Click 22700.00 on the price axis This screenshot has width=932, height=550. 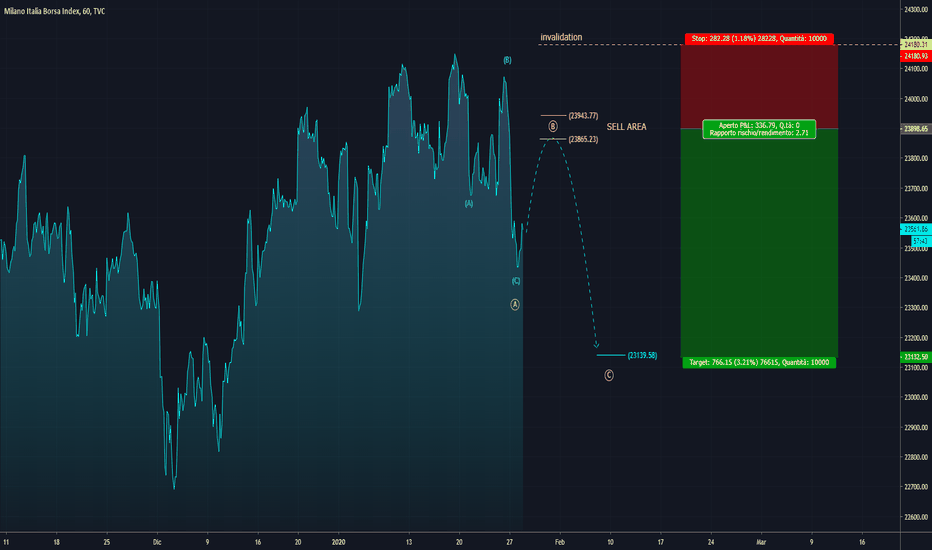coord(916,487)
